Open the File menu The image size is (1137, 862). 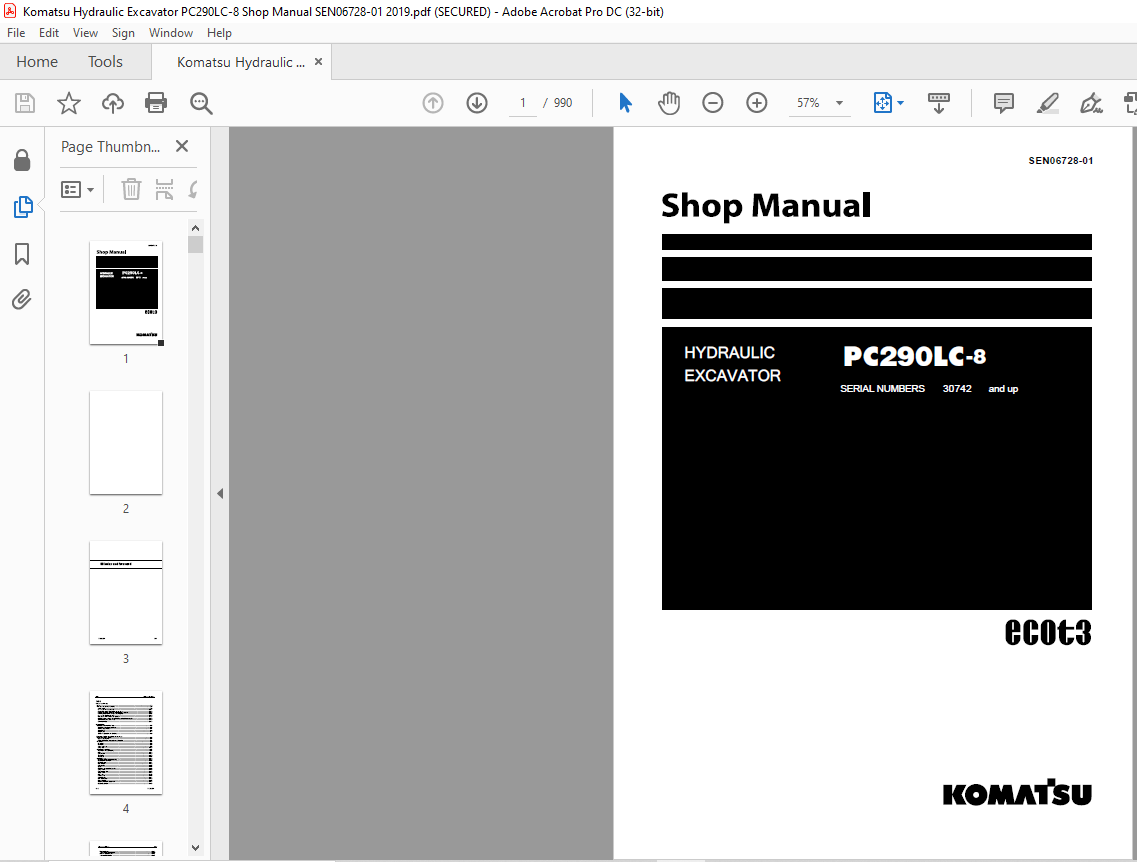point(16,33)
